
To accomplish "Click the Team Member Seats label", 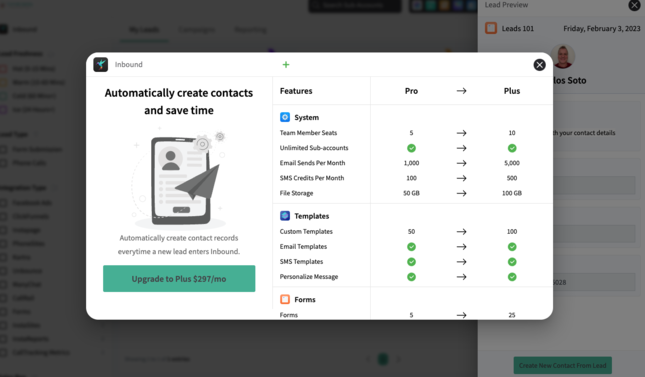I will 309,133.
